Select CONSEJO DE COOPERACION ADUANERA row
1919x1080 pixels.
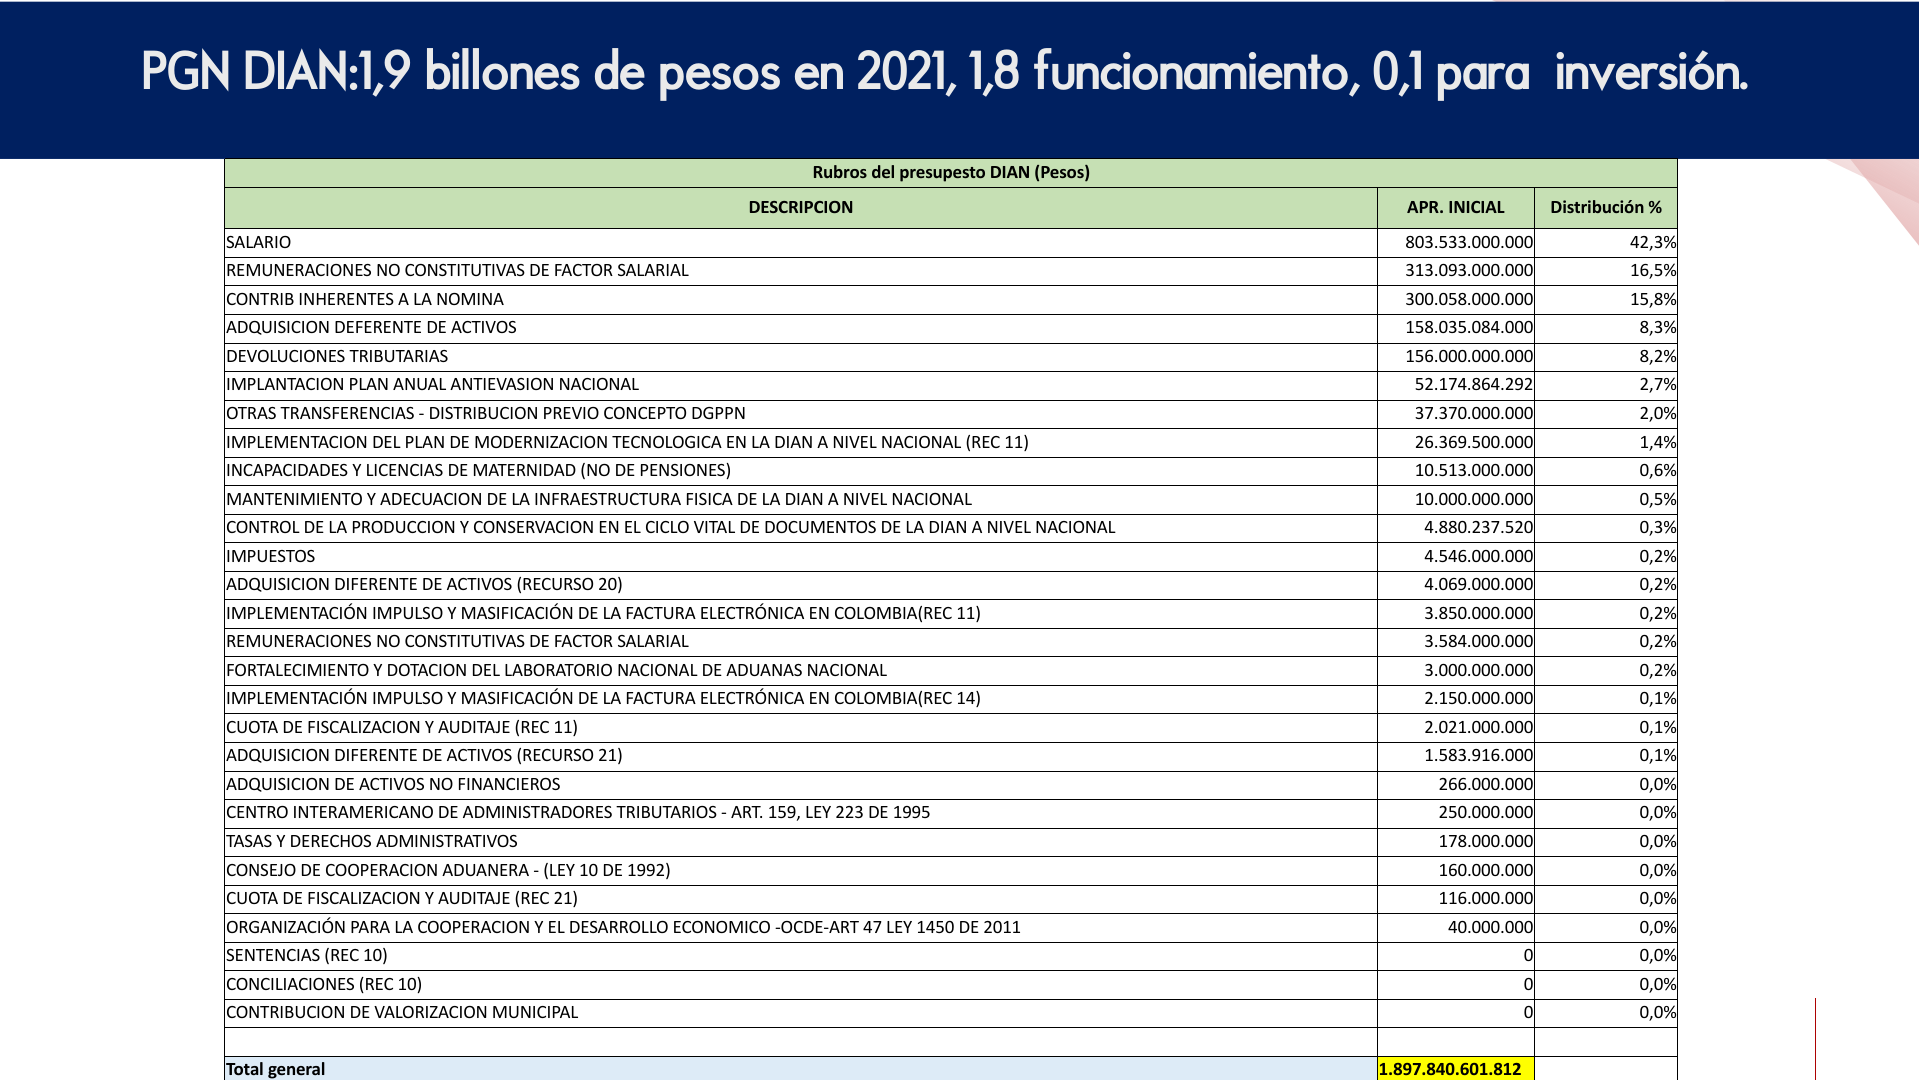pos(448,870)
